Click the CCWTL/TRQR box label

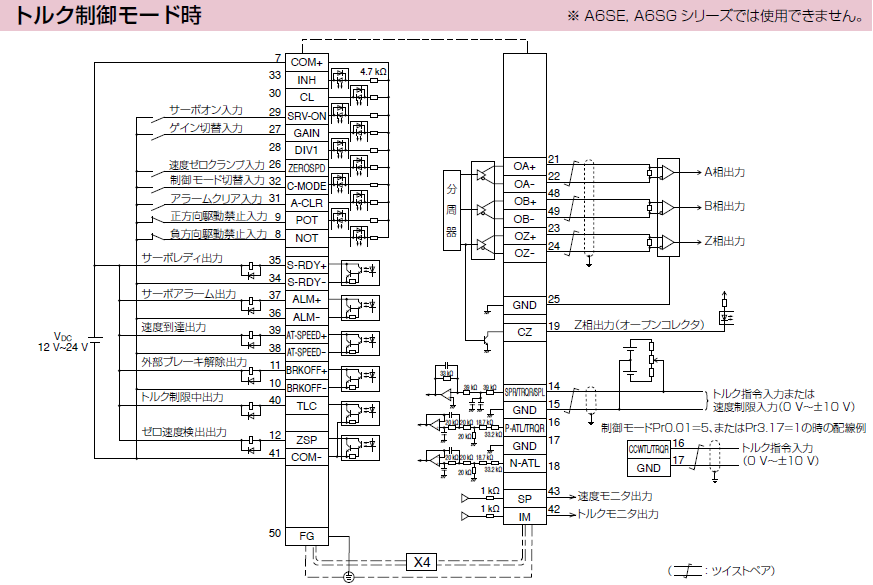point(649,449)
